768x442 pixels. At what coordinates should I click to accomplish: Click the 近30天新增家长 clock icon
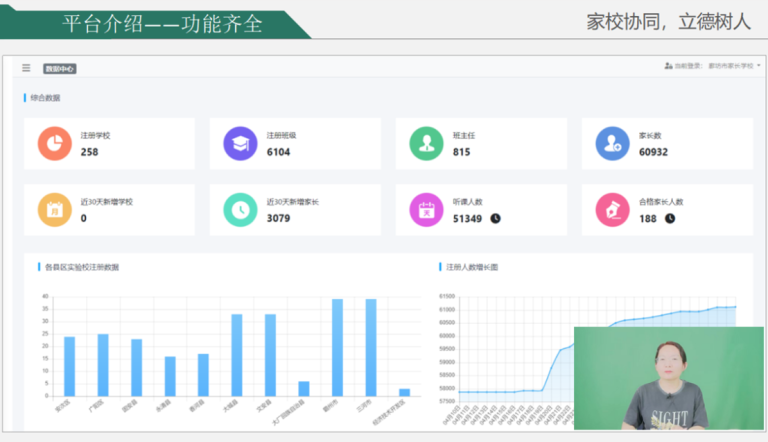tap(240, 209)
